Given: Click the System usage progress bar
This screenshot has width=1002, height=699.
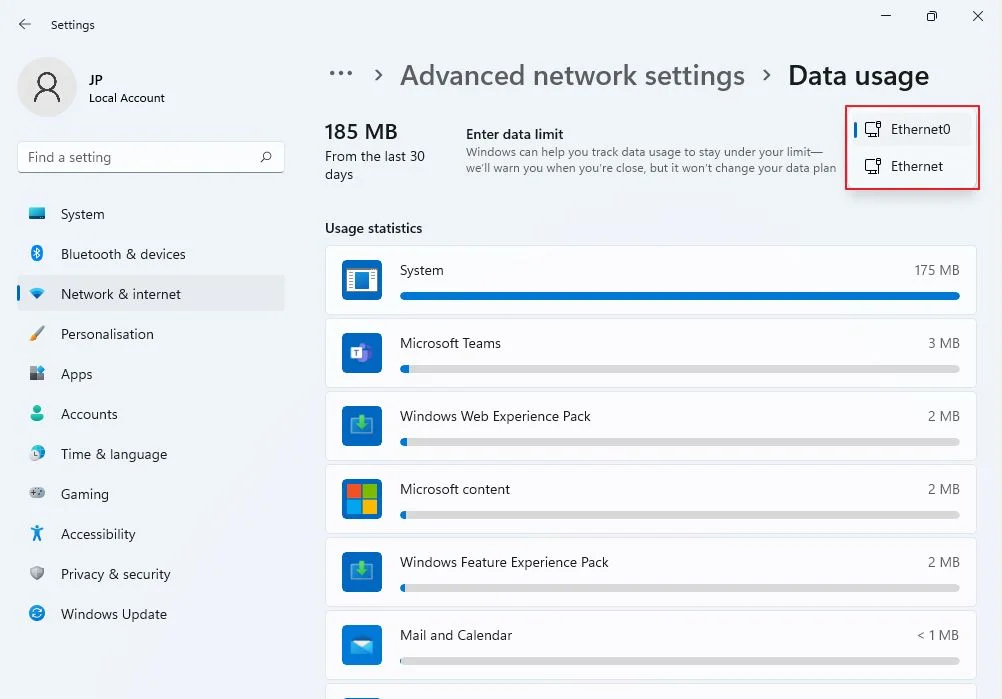Looking at the screenshot, I should (679, 296).
